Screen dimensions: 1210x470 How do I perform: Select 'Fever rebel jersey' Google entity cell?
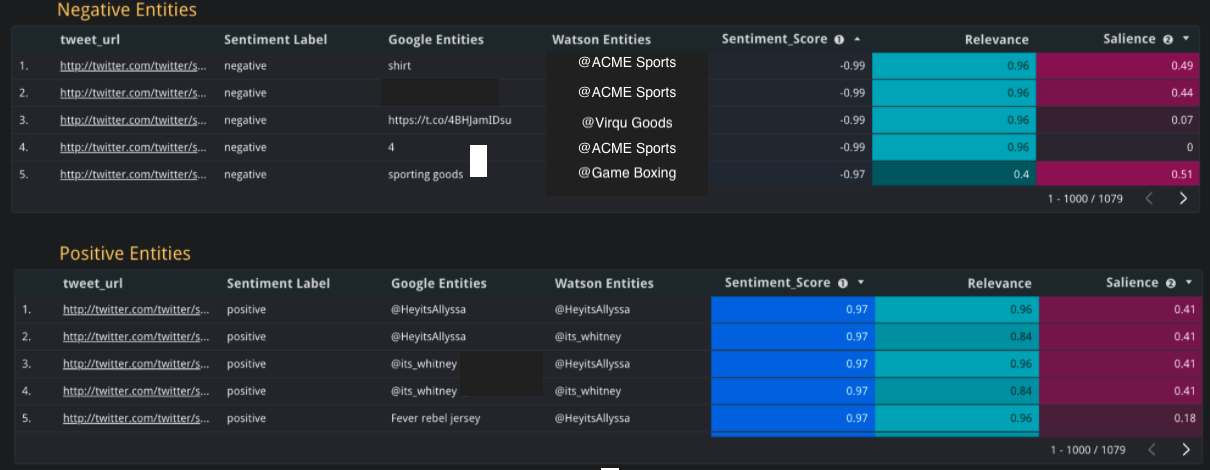click(435, 418)
